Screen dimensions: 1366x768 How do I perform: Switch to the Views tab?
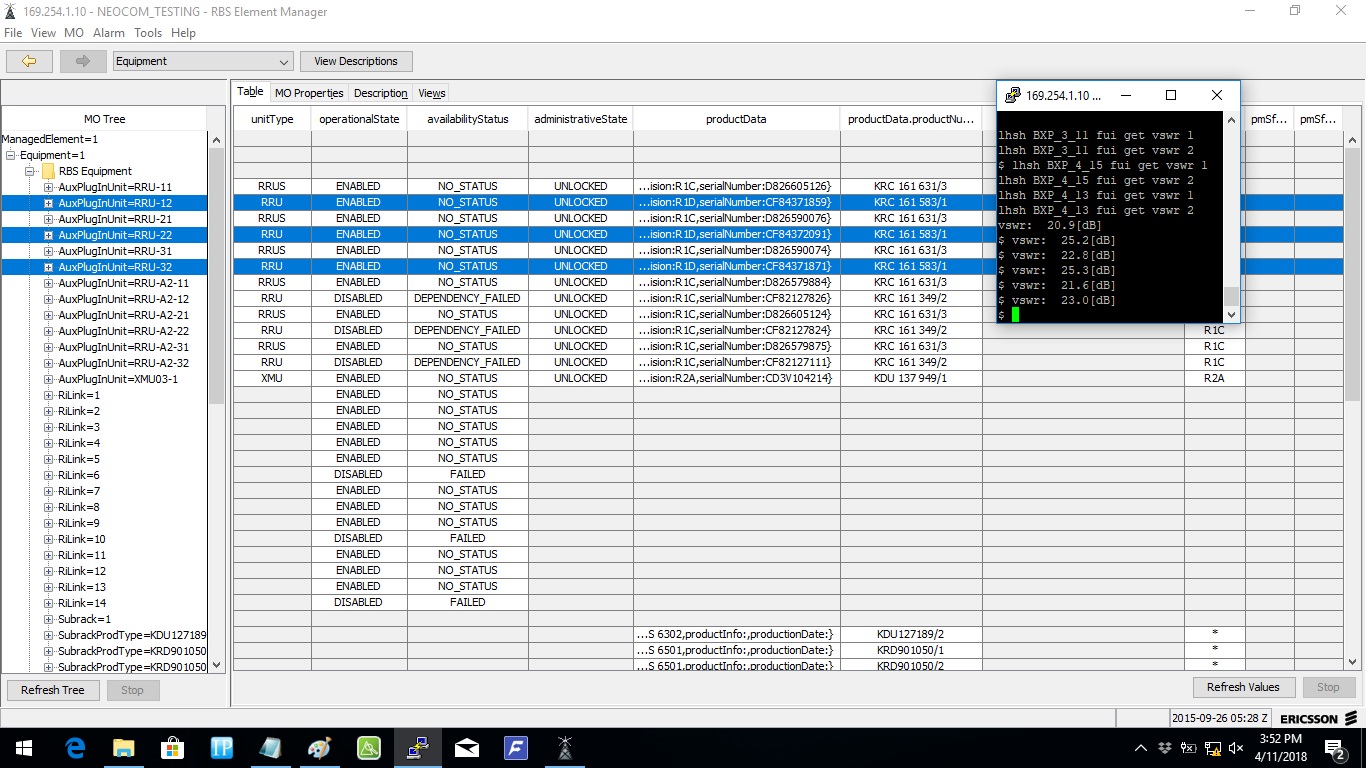coord(432,93)
